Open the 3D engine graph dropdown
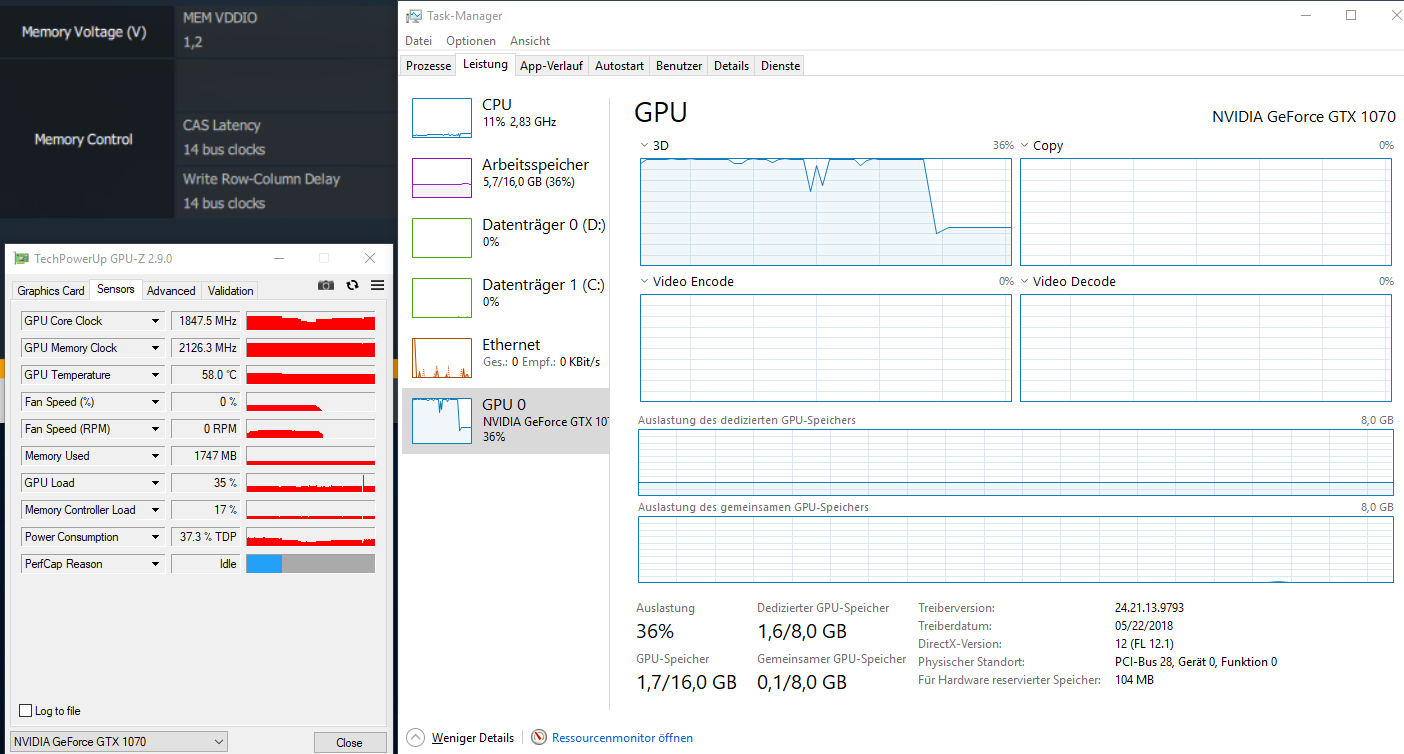 (x=645, y=146)
